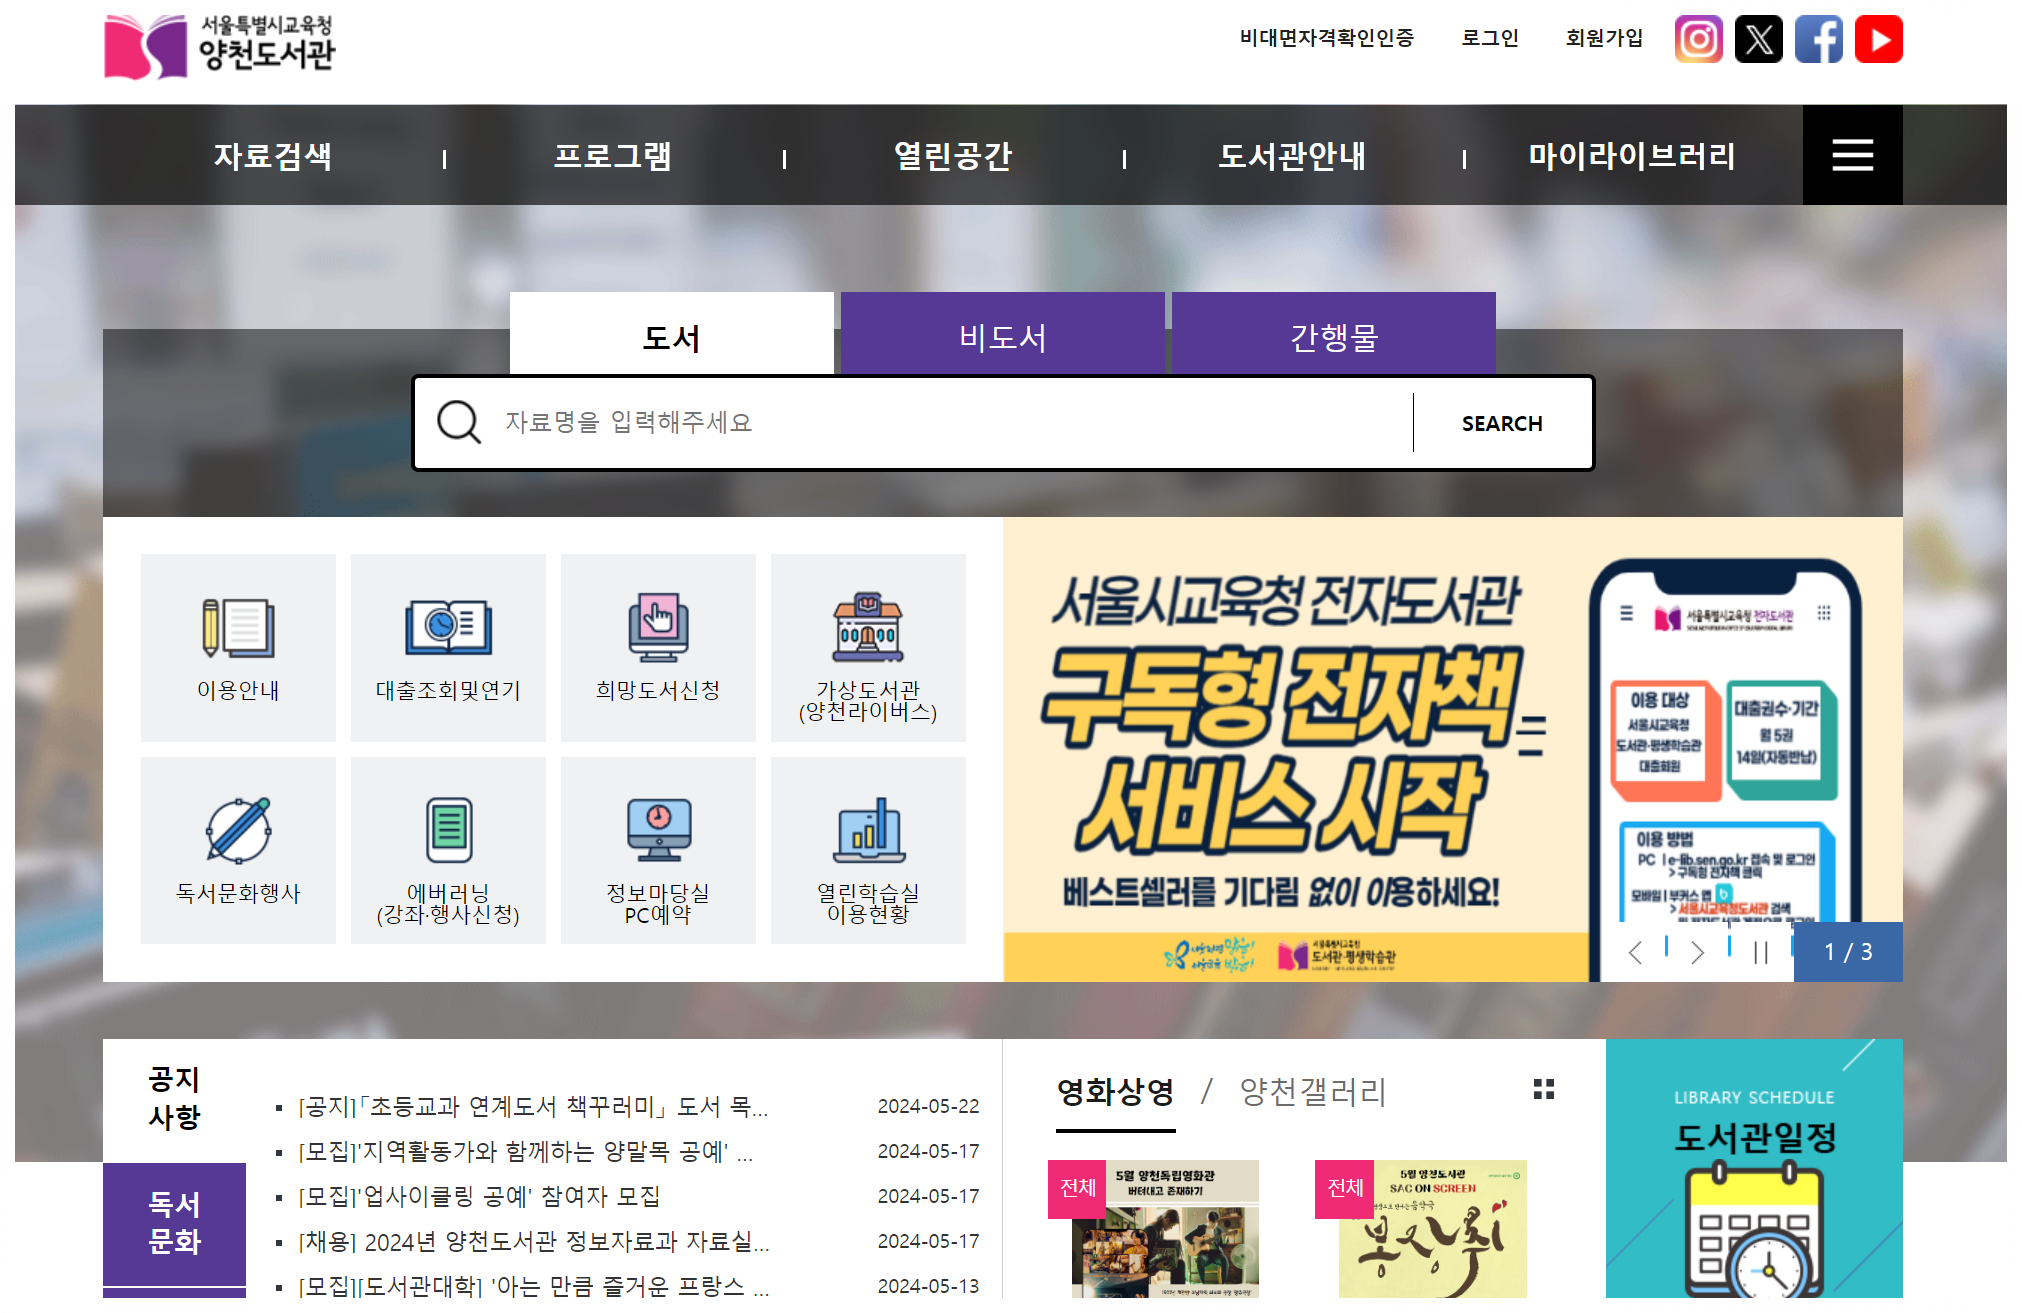Go to previous banner slide arrow

coord(1635,953)
